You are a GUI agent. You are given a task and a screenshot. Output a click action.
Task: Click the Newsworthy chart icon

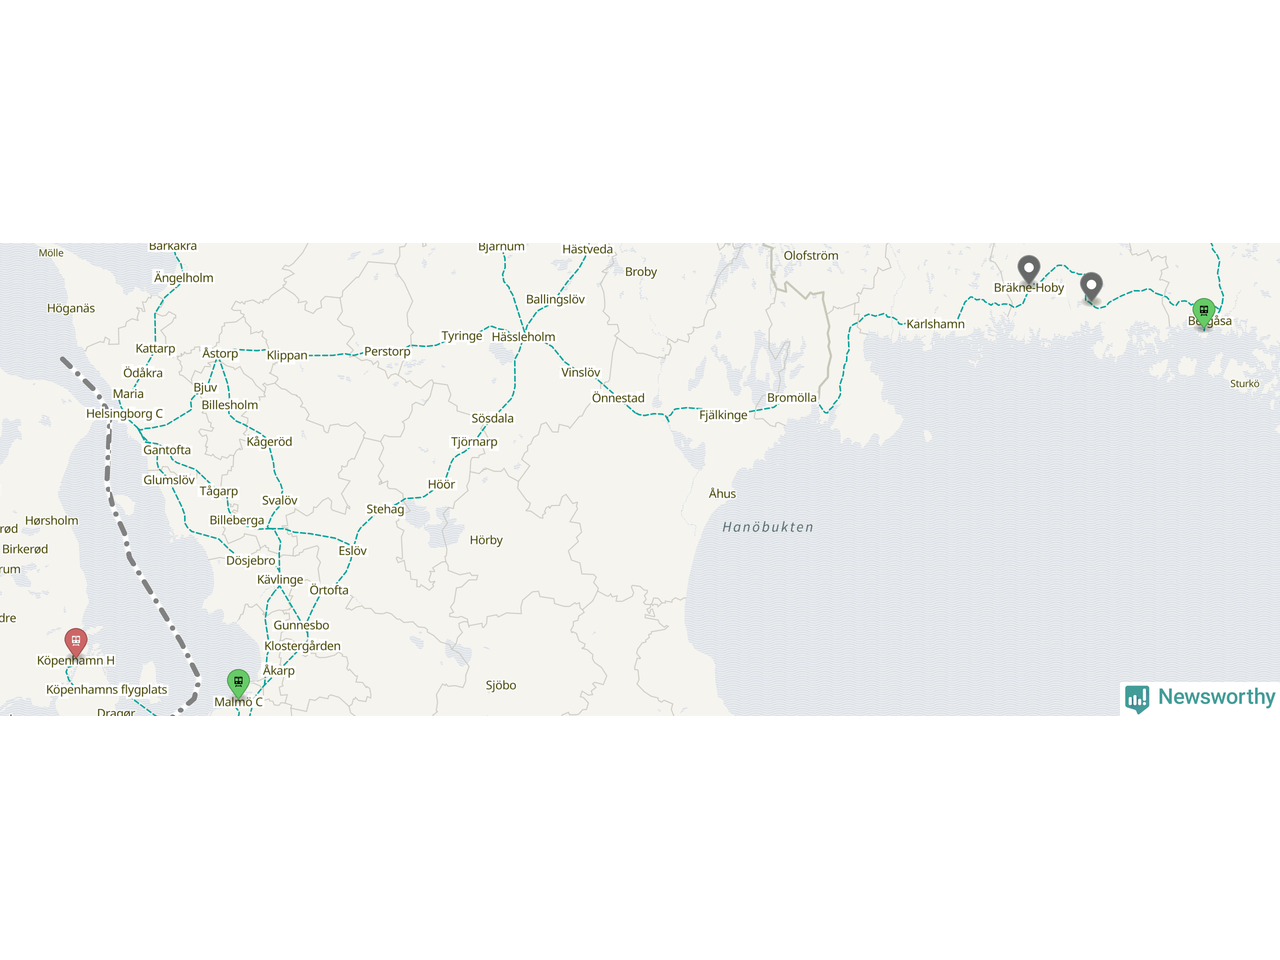[x=1137, y=699]
